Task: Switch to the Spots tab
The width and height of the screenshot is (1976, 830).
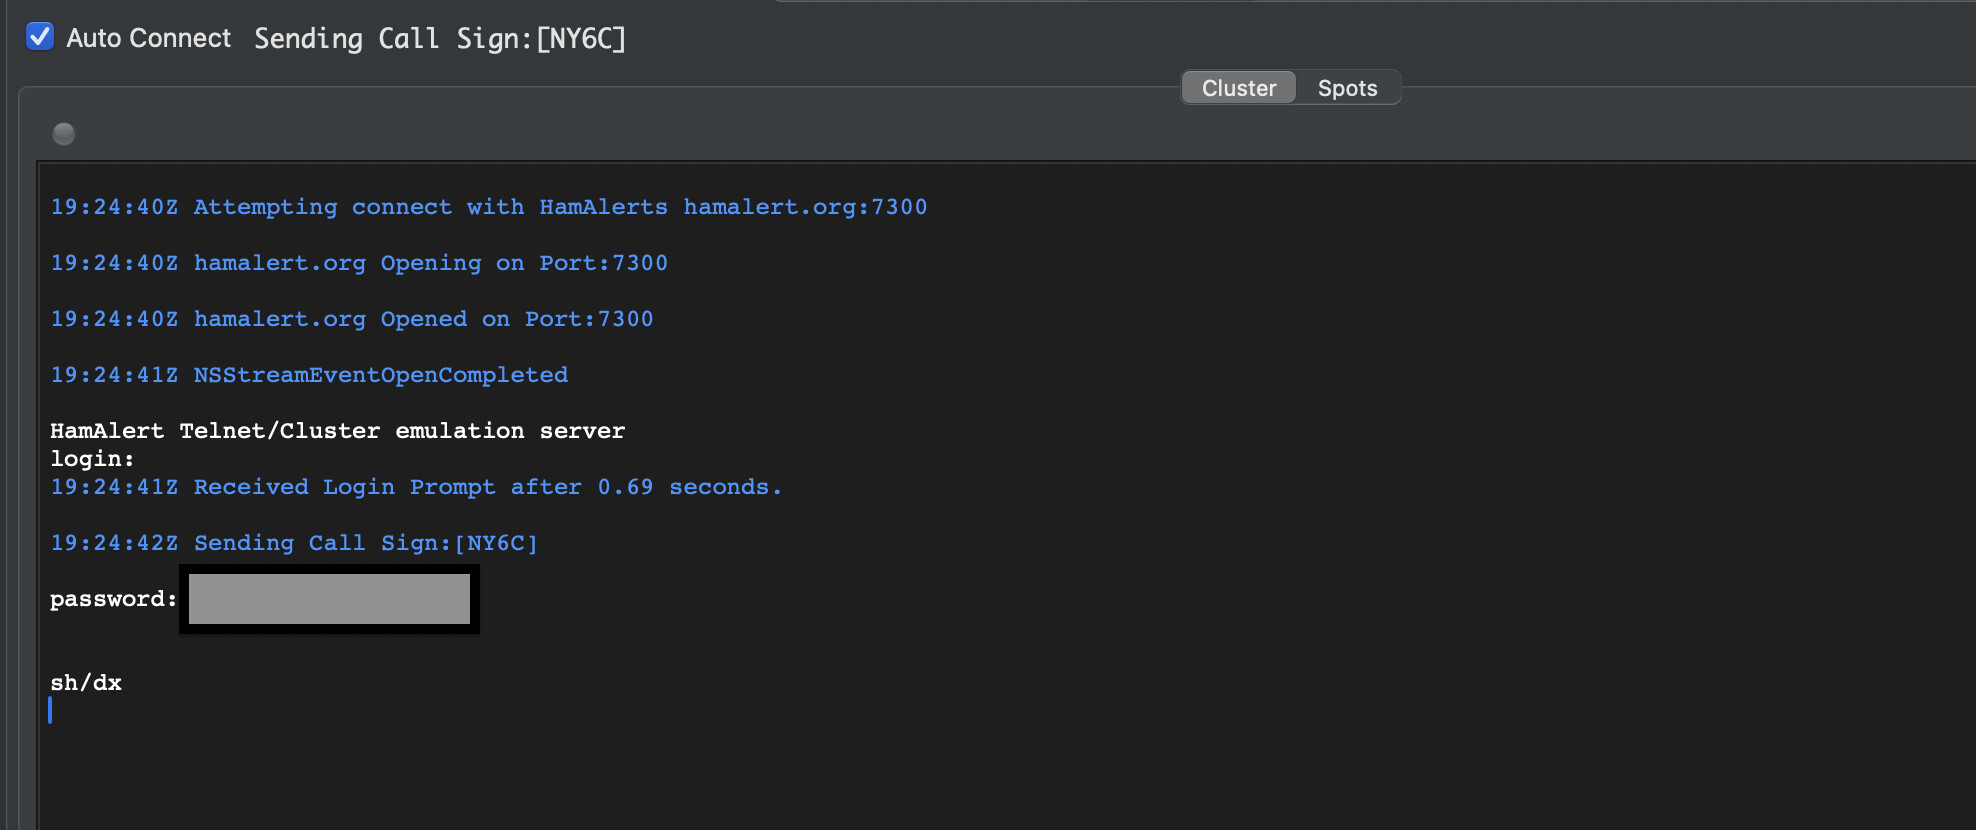Action: click(1347, 88)
